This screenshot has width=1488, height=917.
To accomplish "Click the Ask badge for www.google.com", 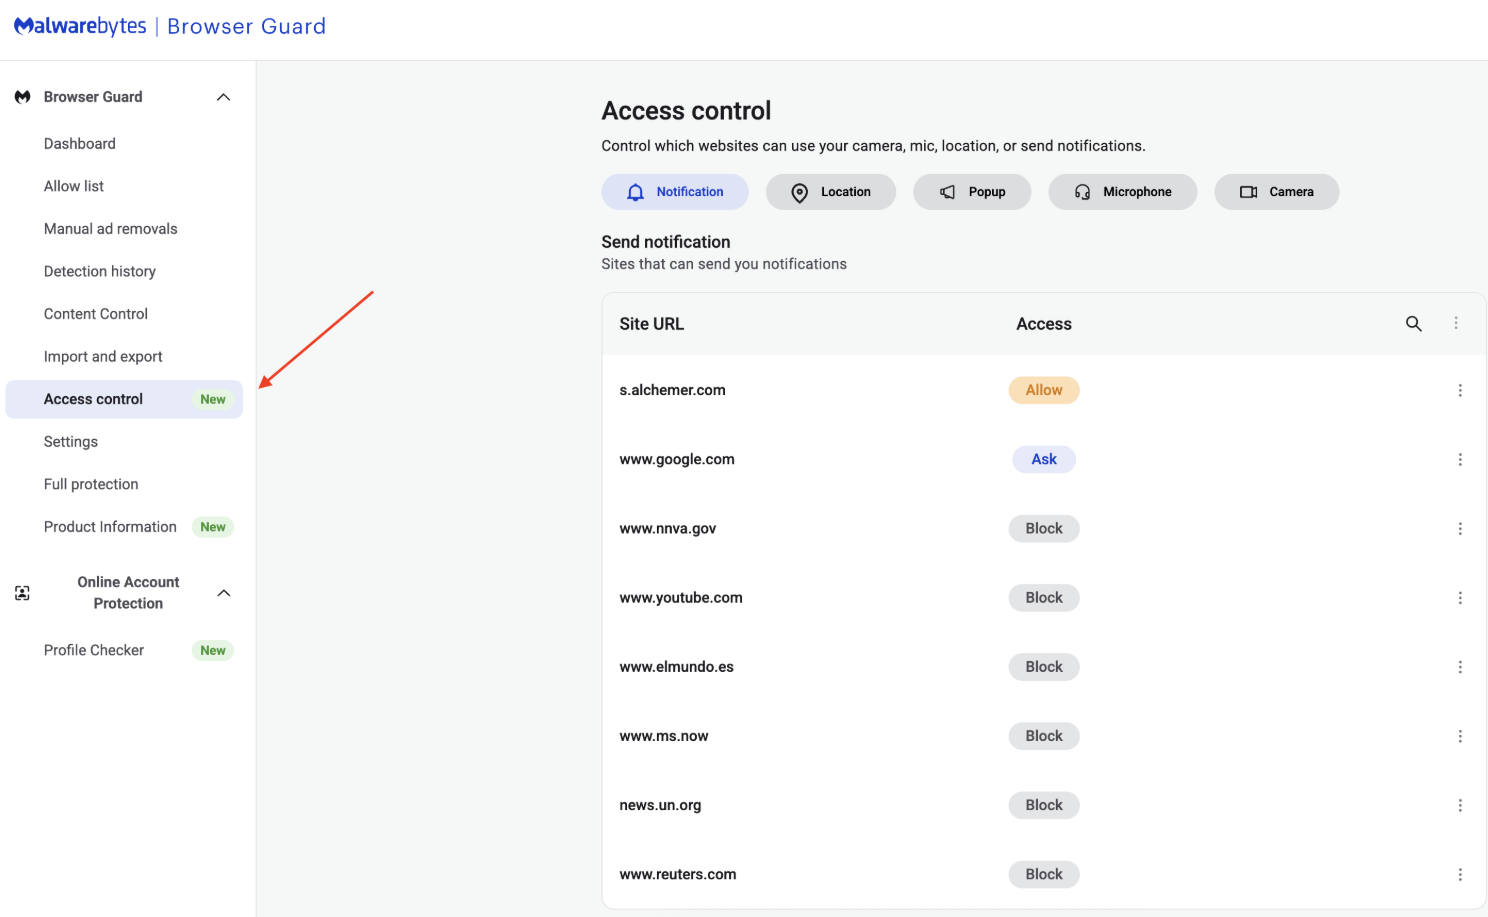I will point(1043,460).
